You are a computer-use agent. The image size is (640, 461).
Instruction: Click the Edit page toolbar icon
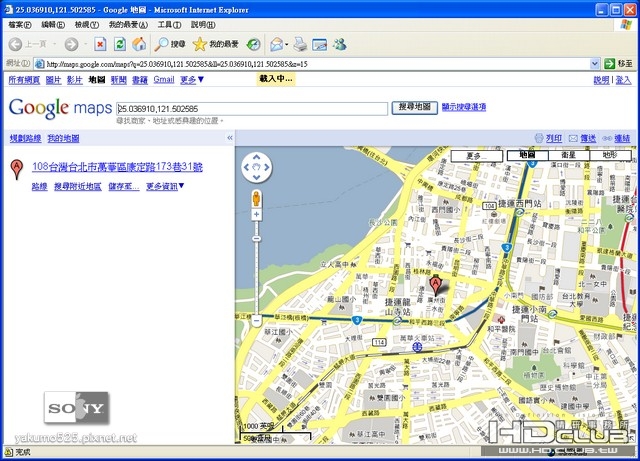pyautogui.click(x=320, y=44)
